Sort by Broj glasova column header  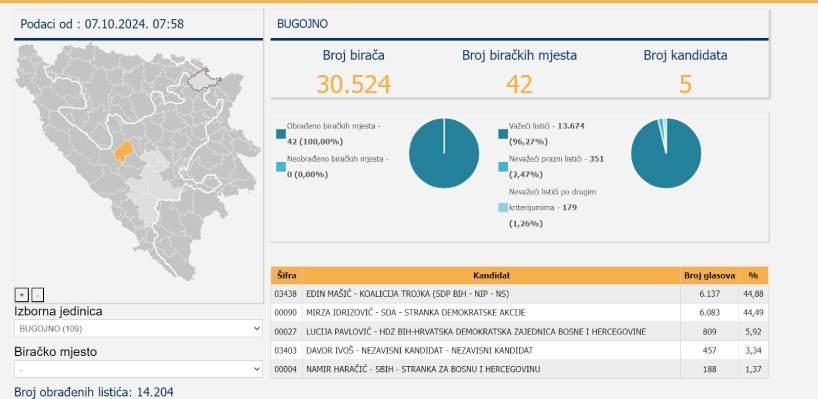click(x=709, y=275)
